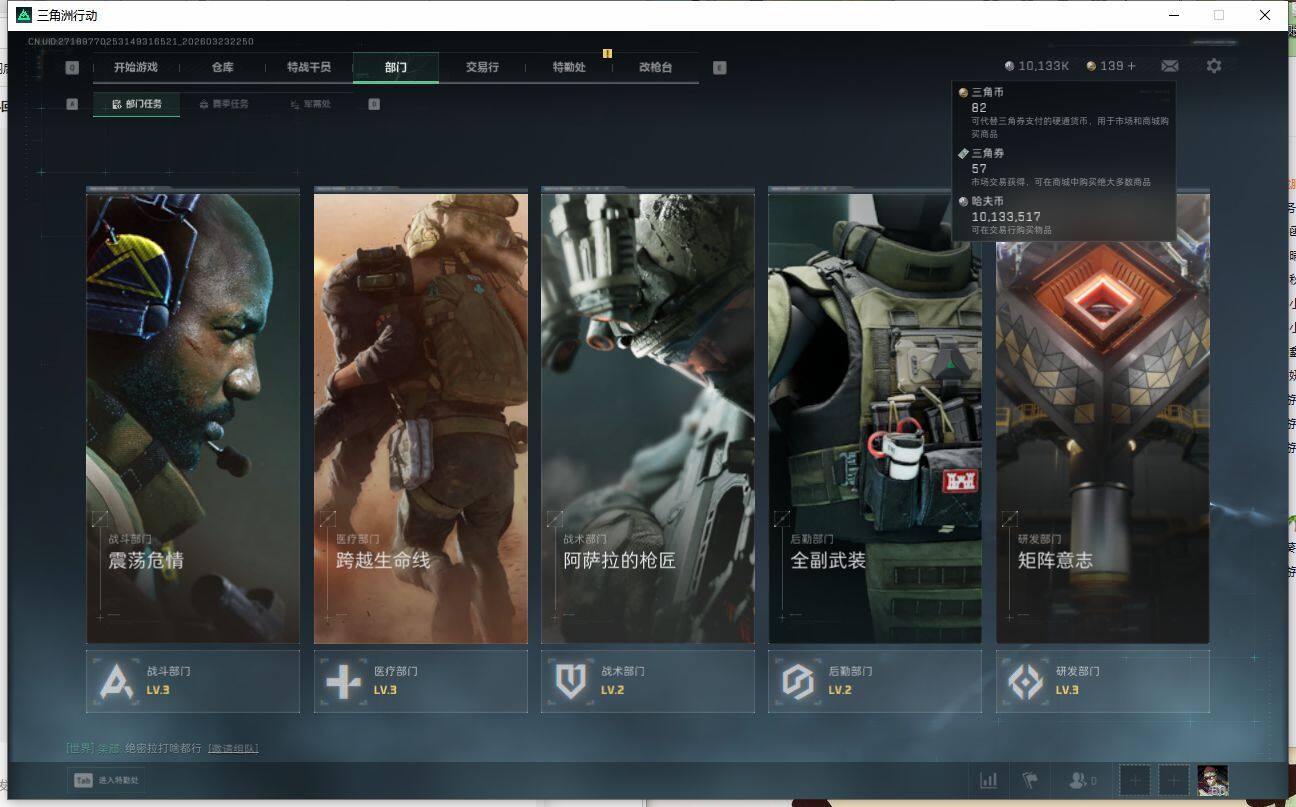The height and width of the screenshot is (807, 1296).
Task: Add teammate in first empty squad slot
Action: point(1134,780)
